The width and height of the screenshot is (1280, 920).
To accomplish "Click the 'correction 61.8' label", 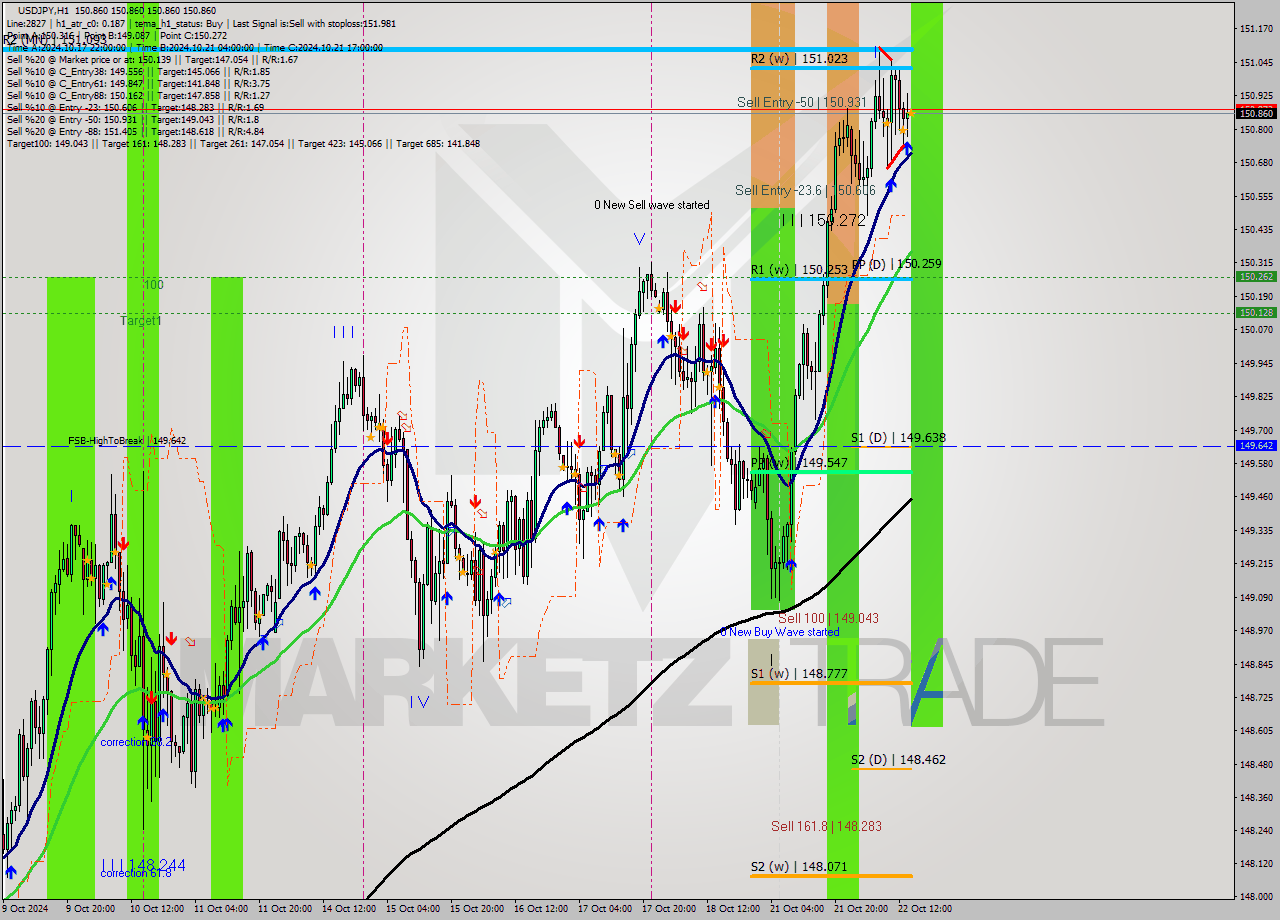I will (x=136, y=874).
